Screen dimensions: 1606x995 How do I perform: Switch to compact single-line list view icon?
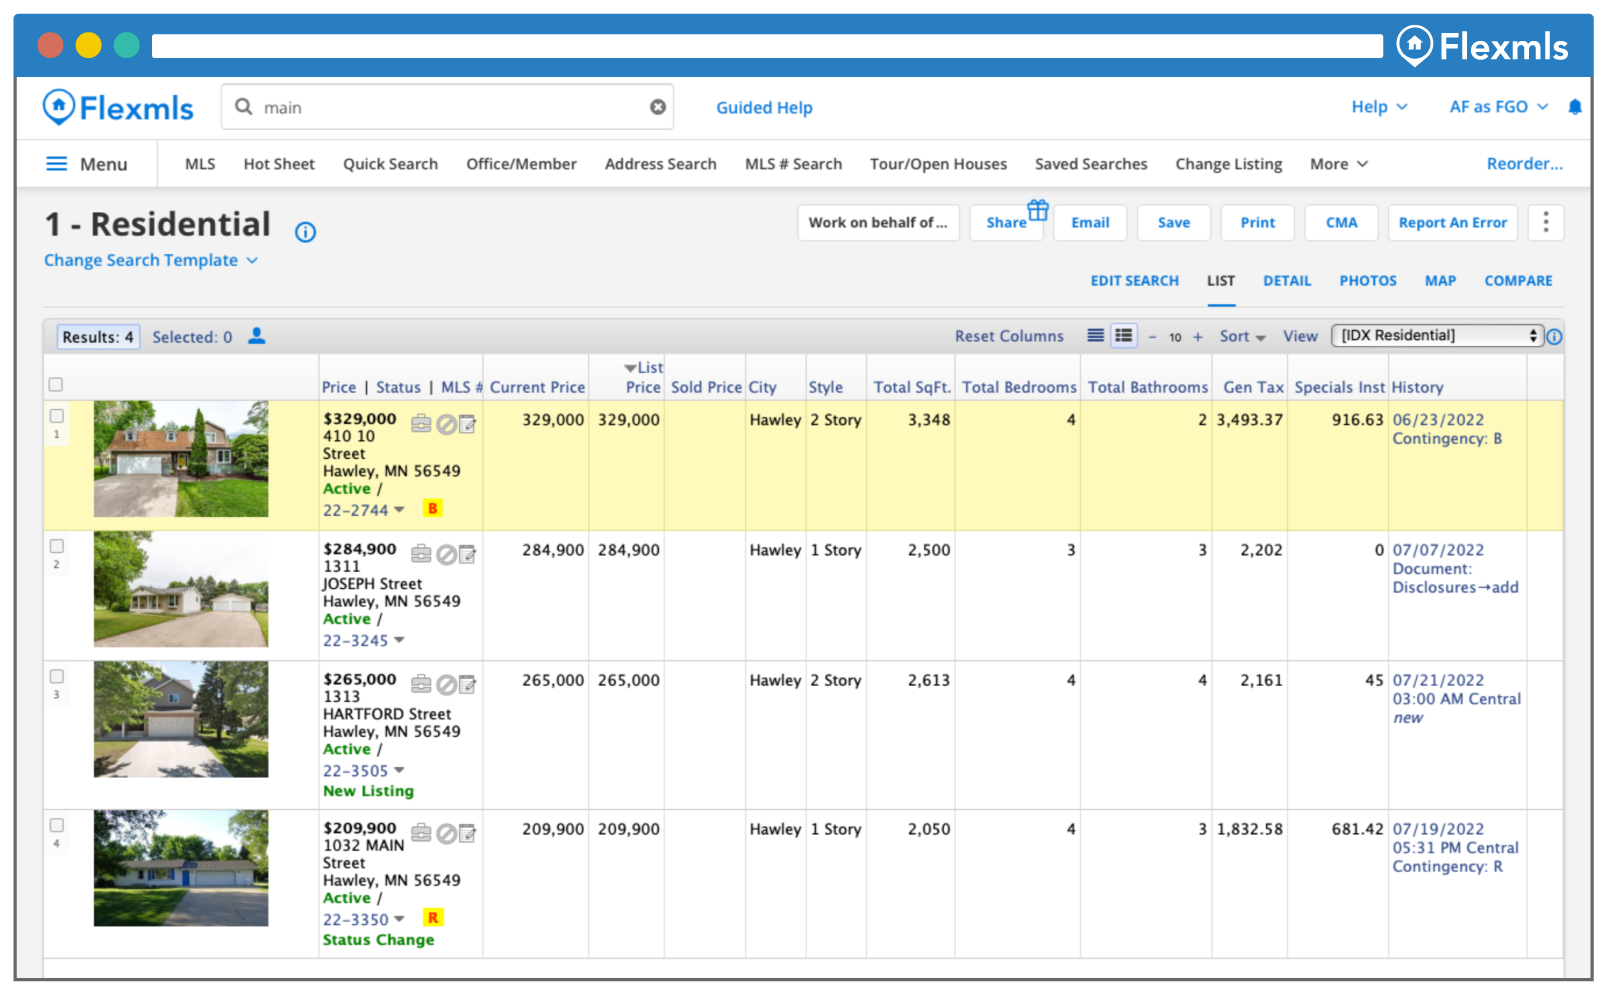coord(1096,336)
